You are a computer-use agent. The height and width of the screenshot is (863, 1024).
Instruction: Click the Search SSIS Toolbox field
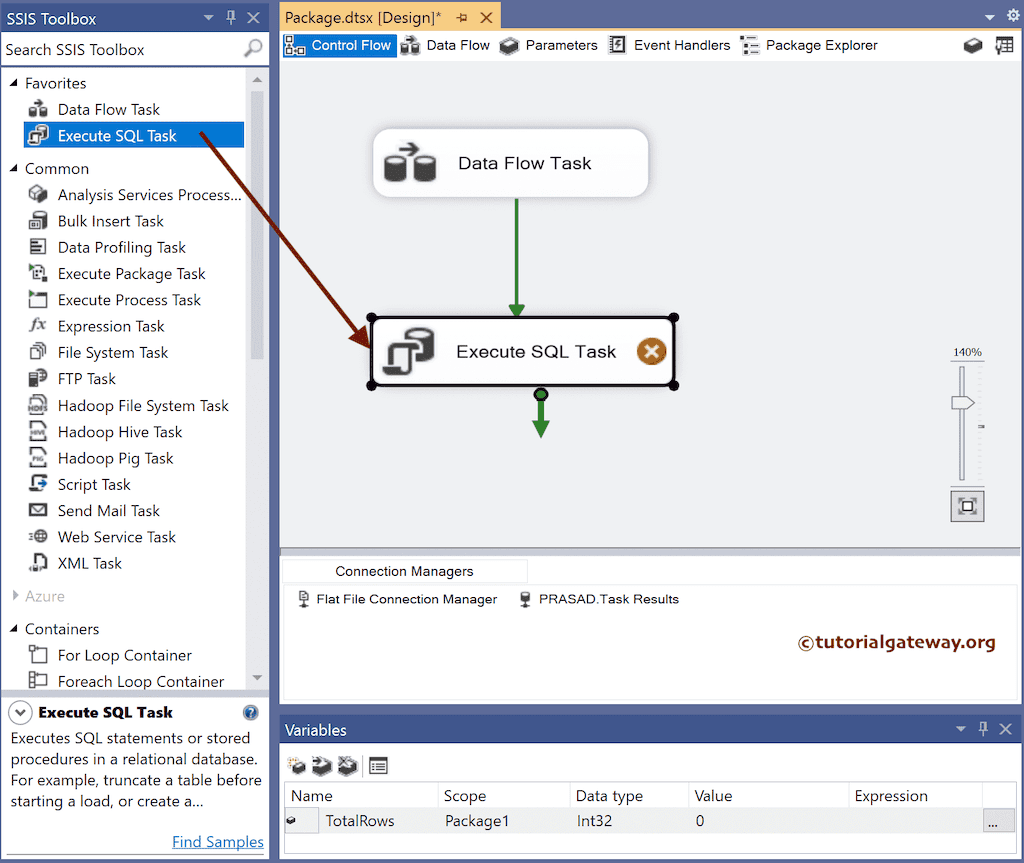pos(120,49)
